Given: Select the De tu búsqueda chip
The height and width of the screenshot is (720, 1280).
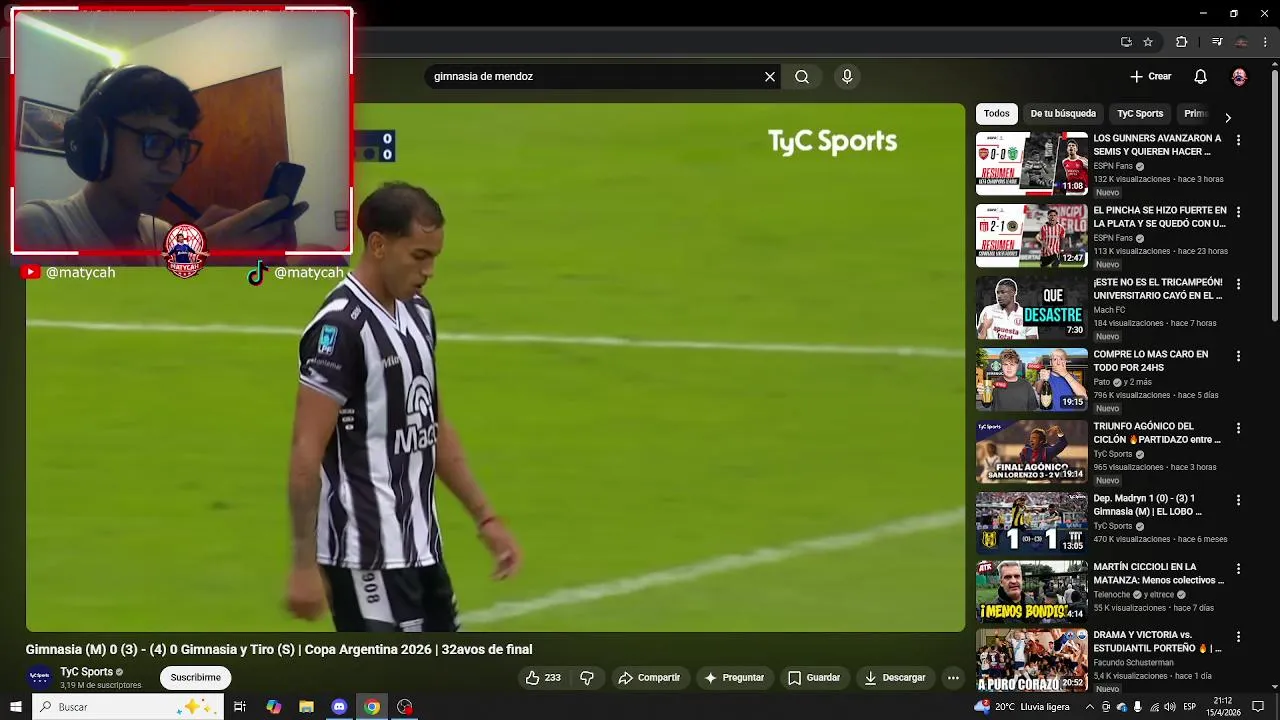Looking at the screenshot, I should coord(1063,114).
